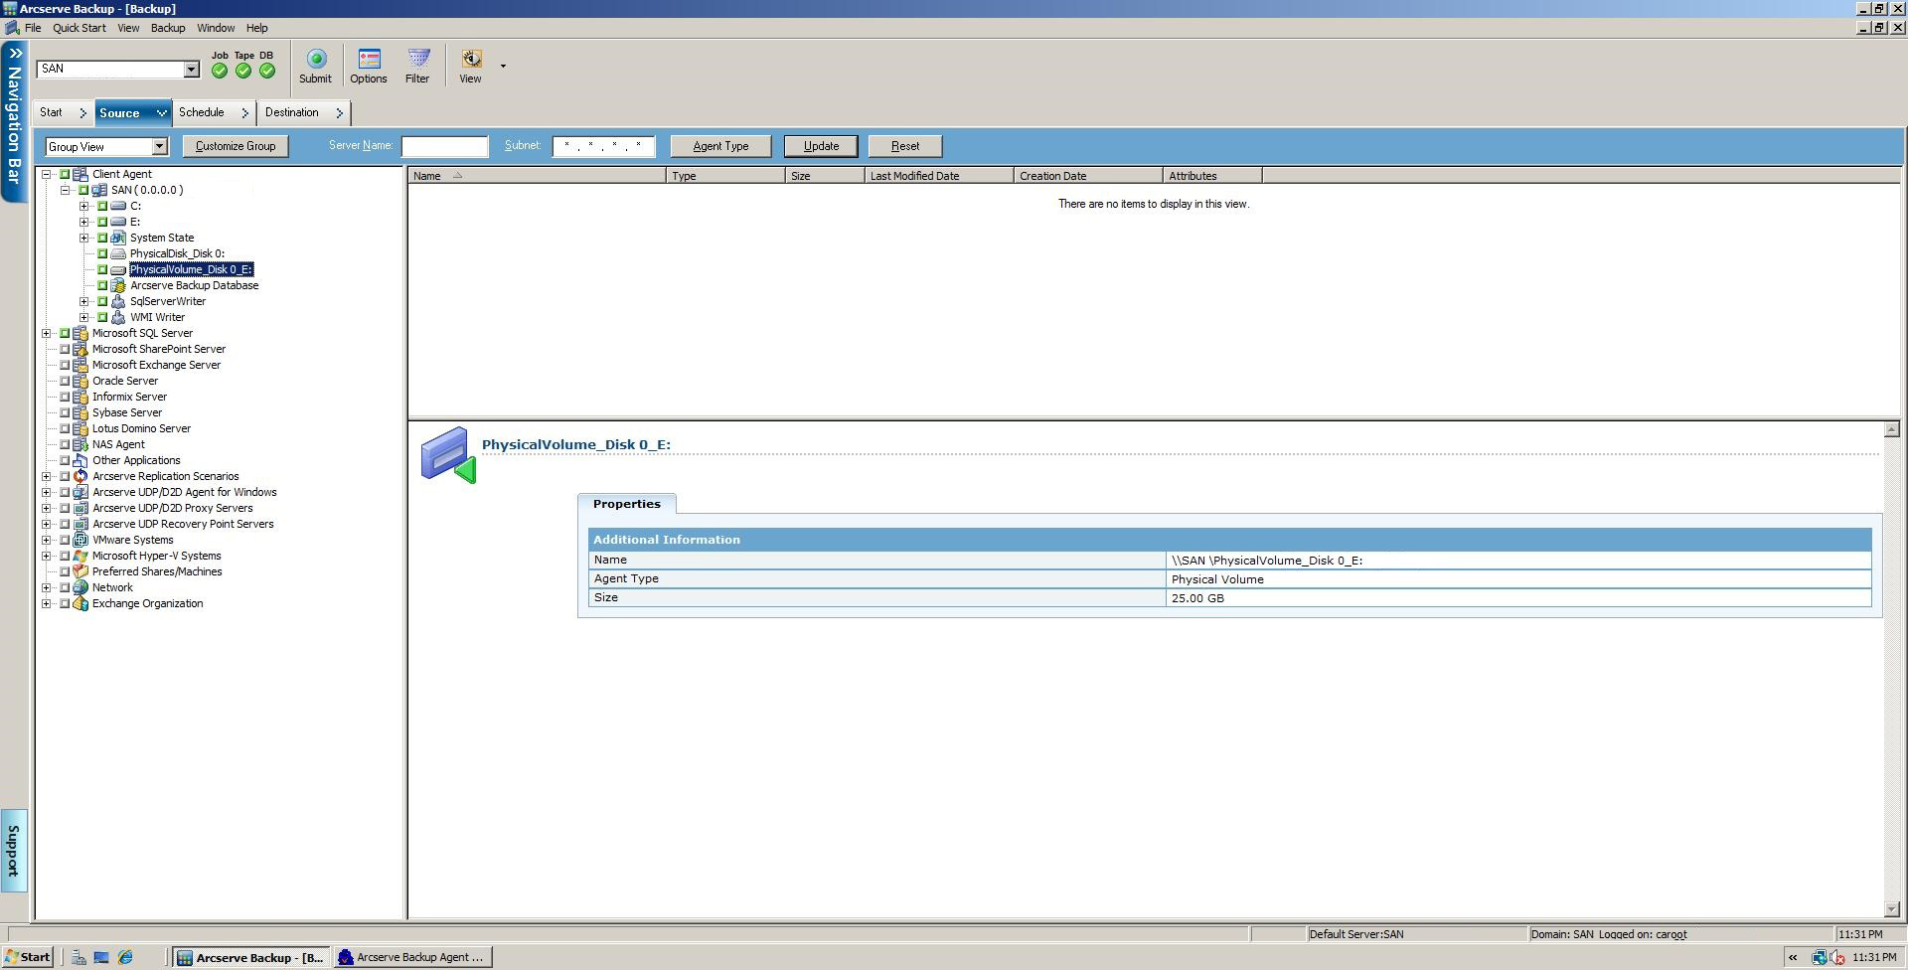This screenshot has height=970, width=1908.
Task: Click inside the Server Name field
Action: (x=445, y=146)
